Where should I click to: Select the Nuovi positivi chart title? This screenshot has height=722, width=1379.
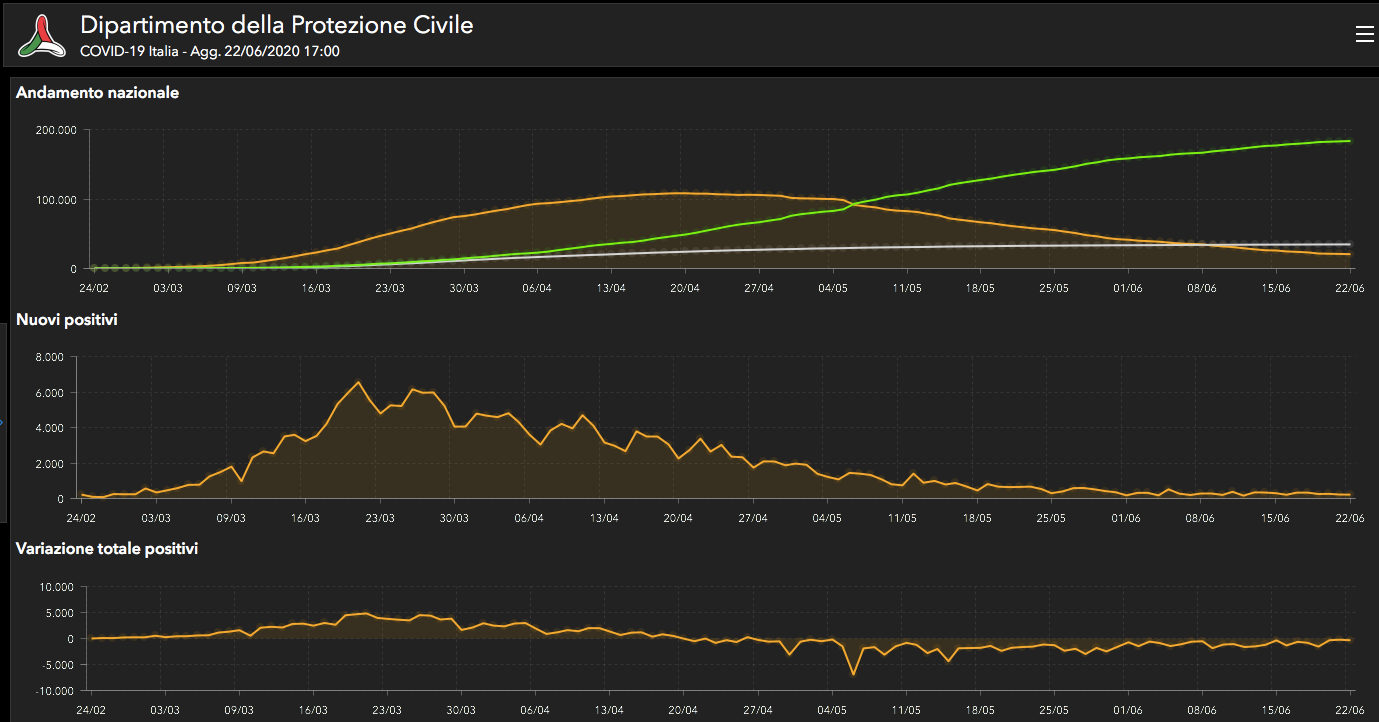click(x=66, y=320)
